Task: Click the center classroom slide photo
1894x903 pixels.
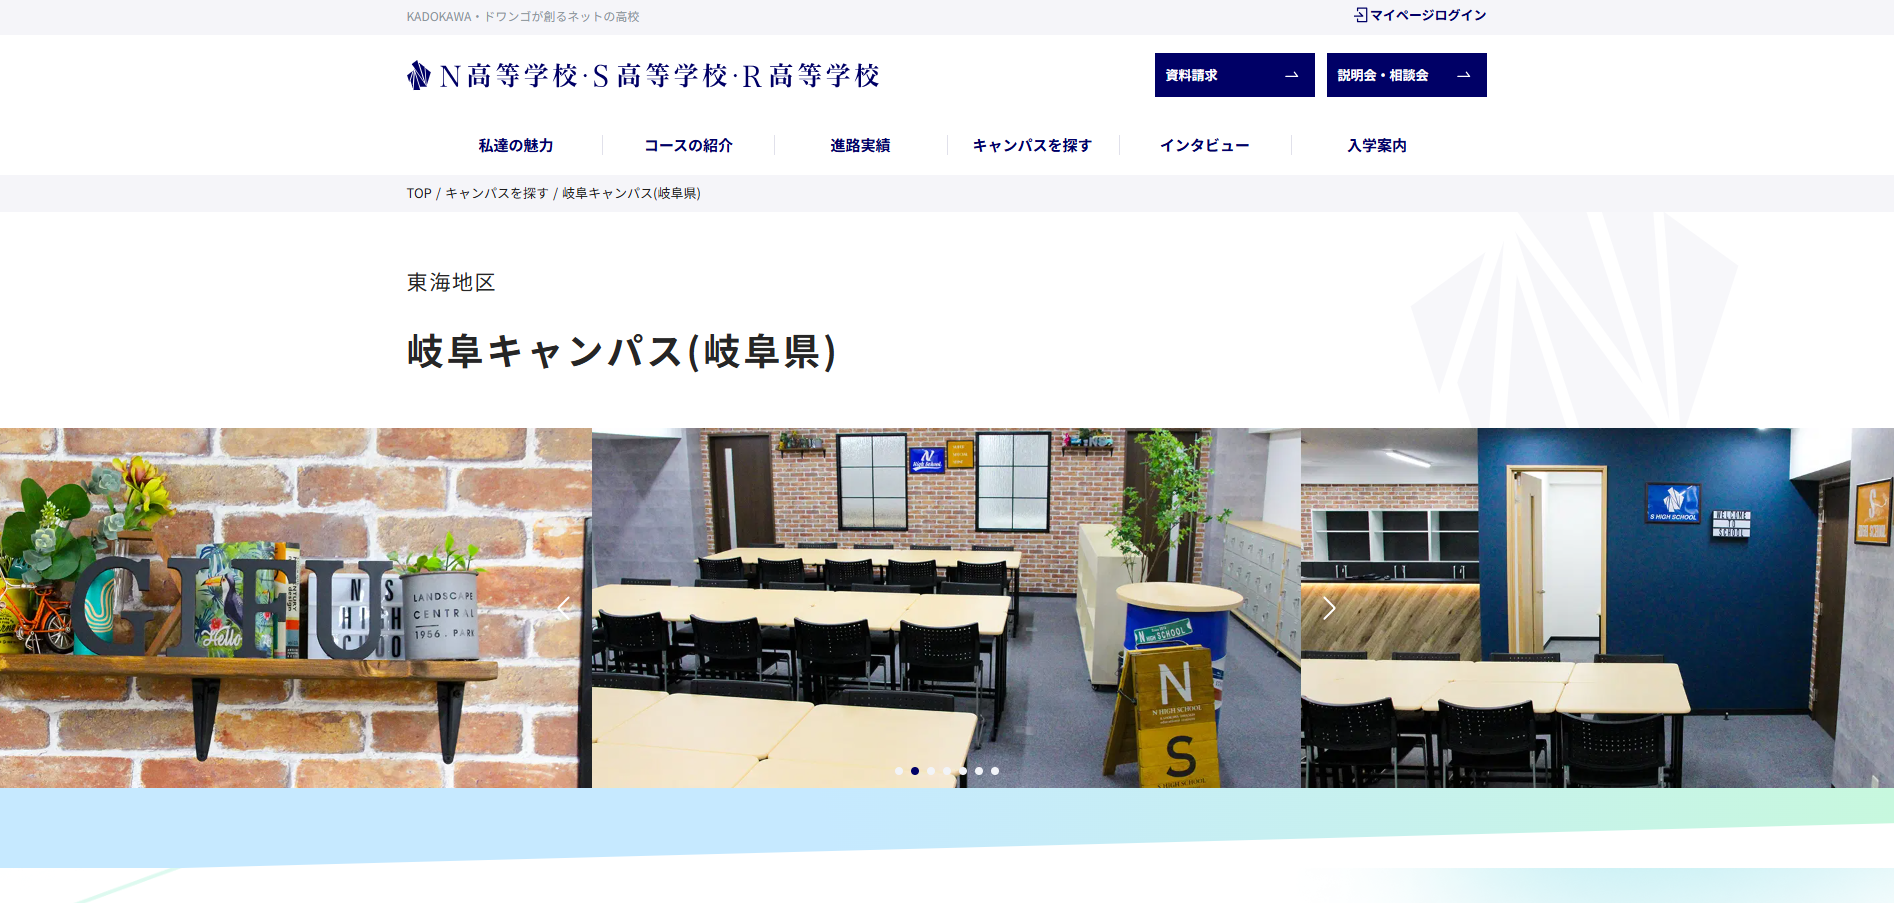Action: pyautogui.click(x=946, y=608)
